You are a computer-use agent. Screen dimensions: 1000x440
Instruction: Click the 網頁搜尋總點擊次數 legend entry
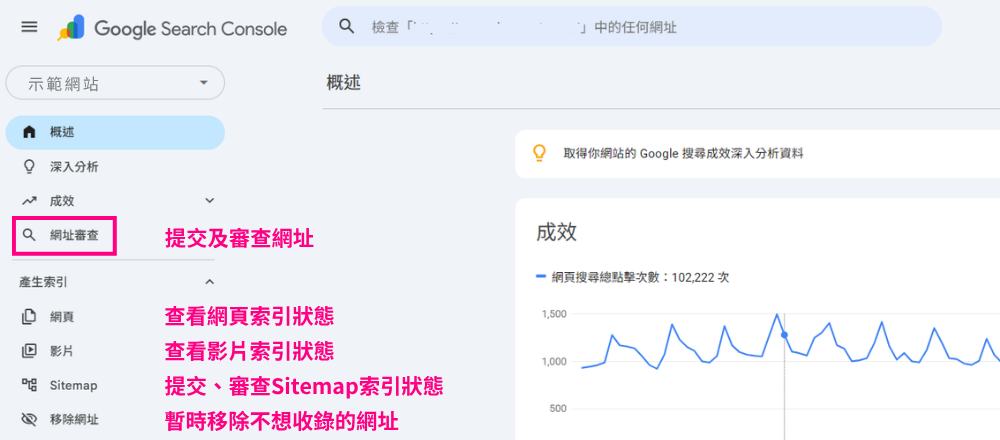(633, 277)
